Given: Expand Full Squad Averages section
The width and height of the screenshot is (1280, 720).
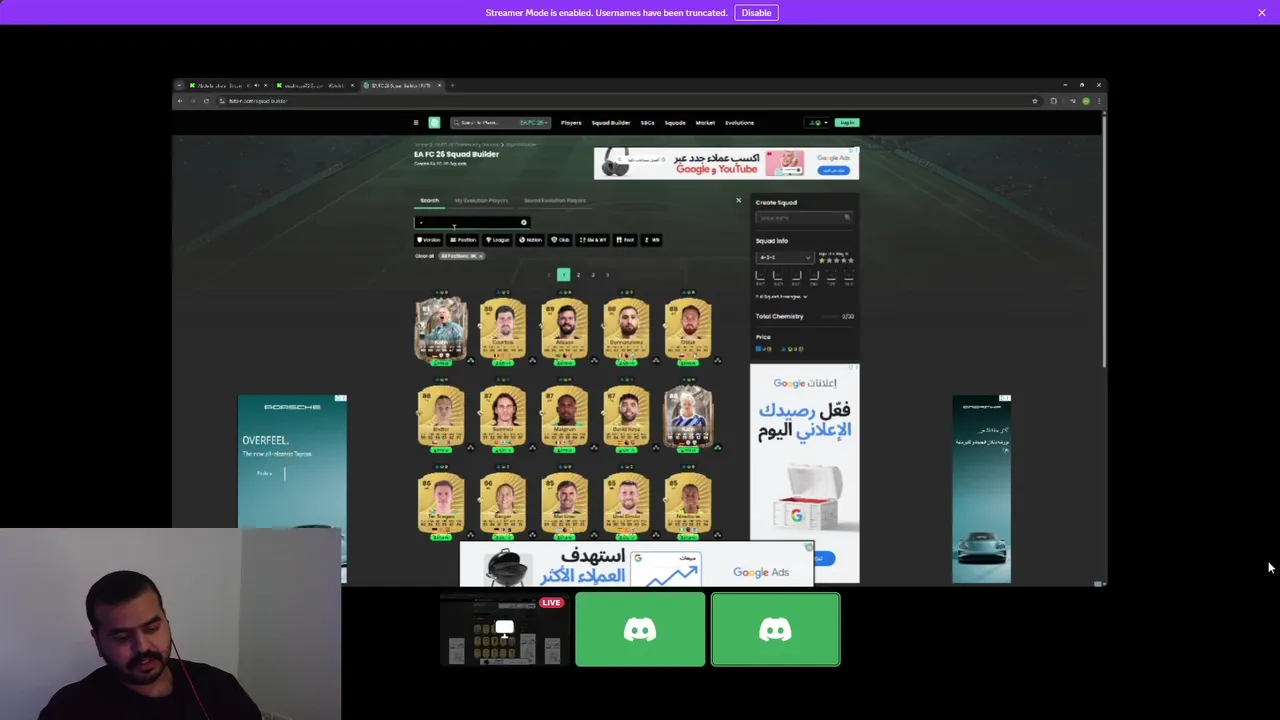Looking at the screenshot, I should (x=781, y=296).
